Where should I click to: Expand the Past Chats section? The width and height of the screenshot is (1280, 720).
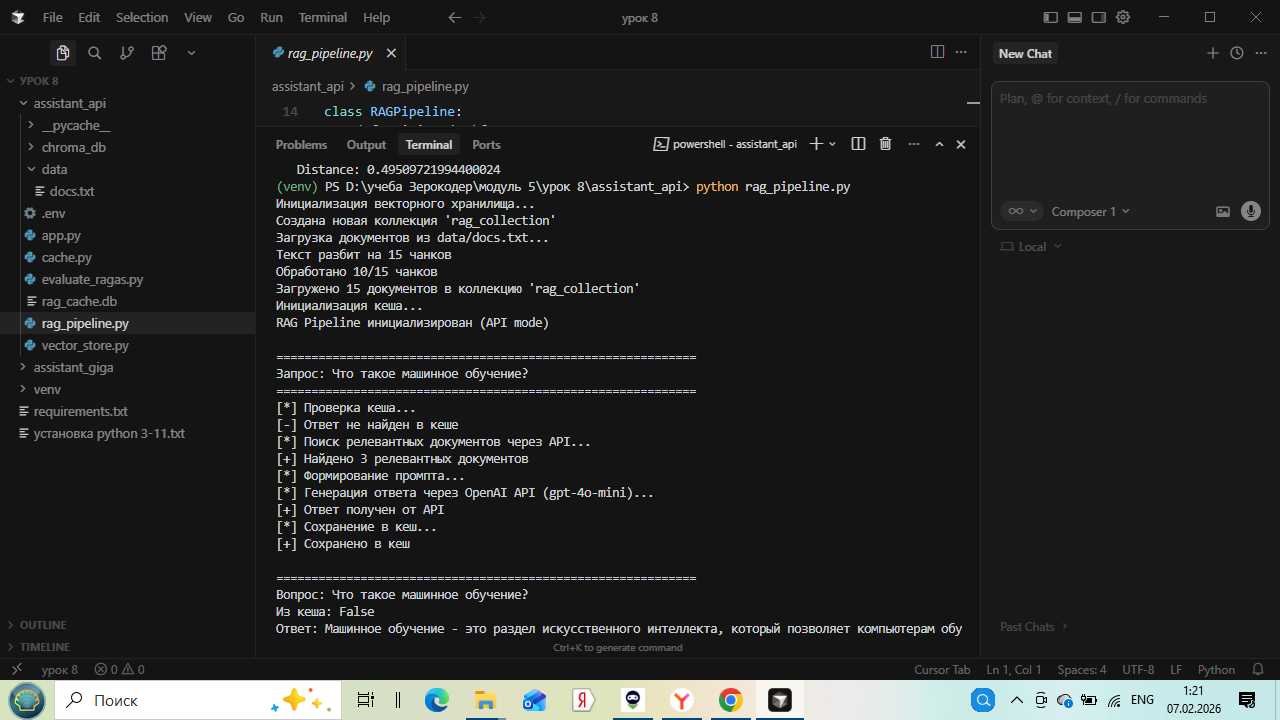1034,626
